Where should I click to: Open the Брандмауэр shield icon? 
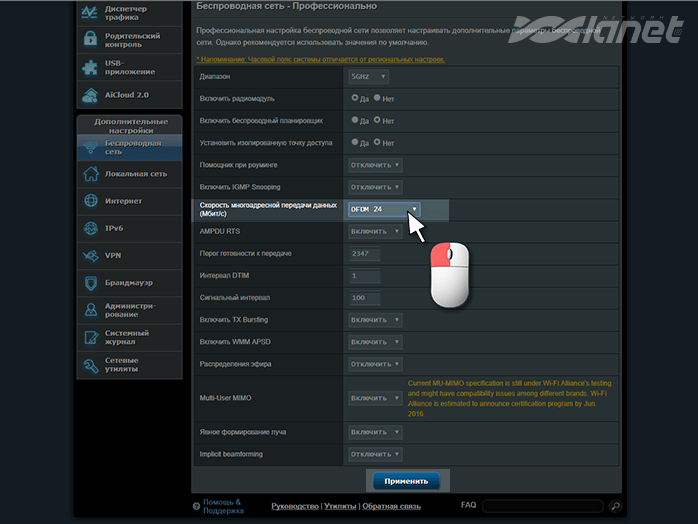[90, 283]
